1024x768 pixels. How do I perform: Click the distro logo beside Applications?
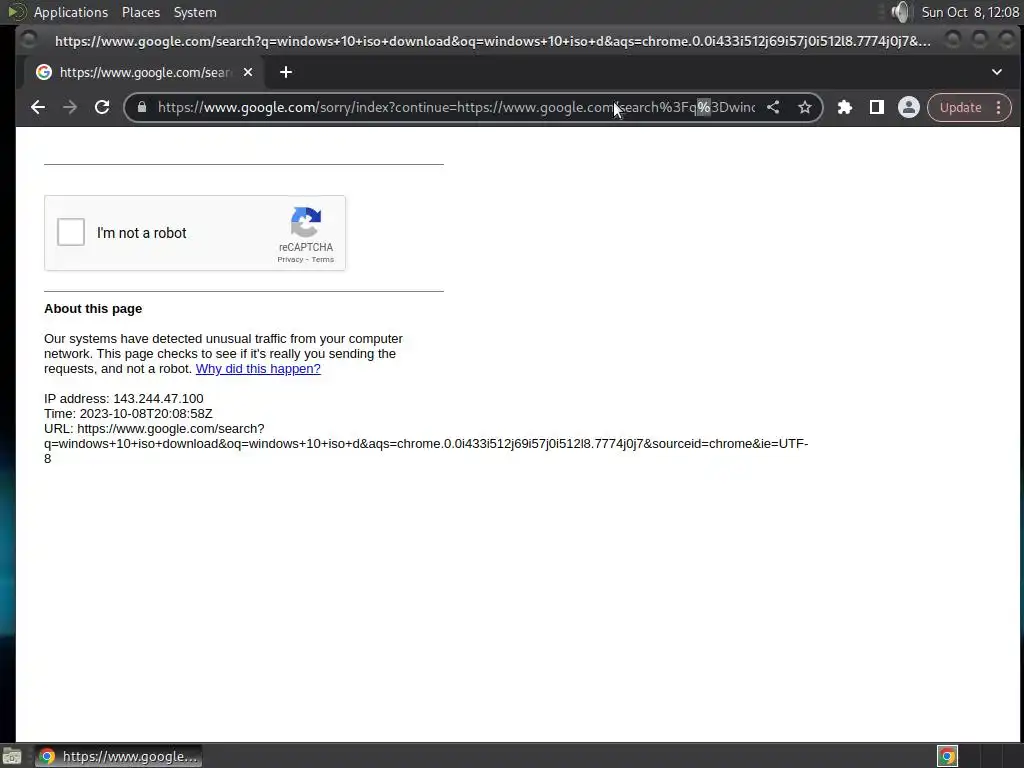(x=16, y=12)
